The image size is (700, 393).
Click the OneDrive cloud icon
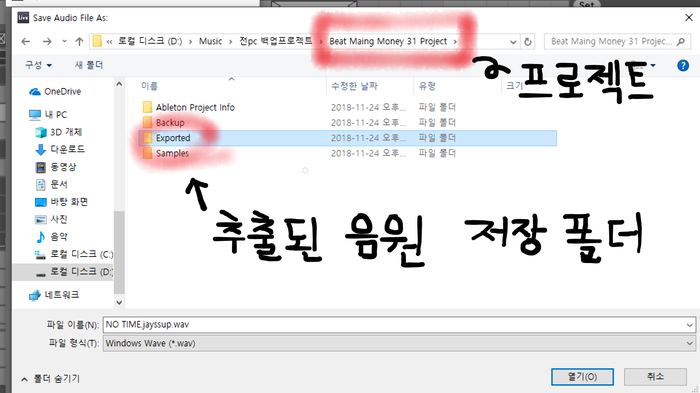(x=35, y=92)
